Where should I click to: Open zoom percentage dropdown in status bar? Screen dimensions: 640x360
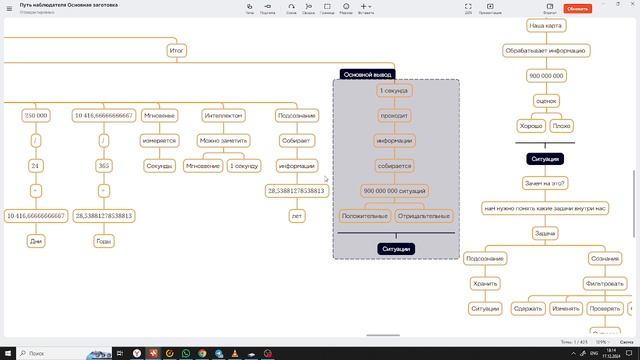click(602, 342)
